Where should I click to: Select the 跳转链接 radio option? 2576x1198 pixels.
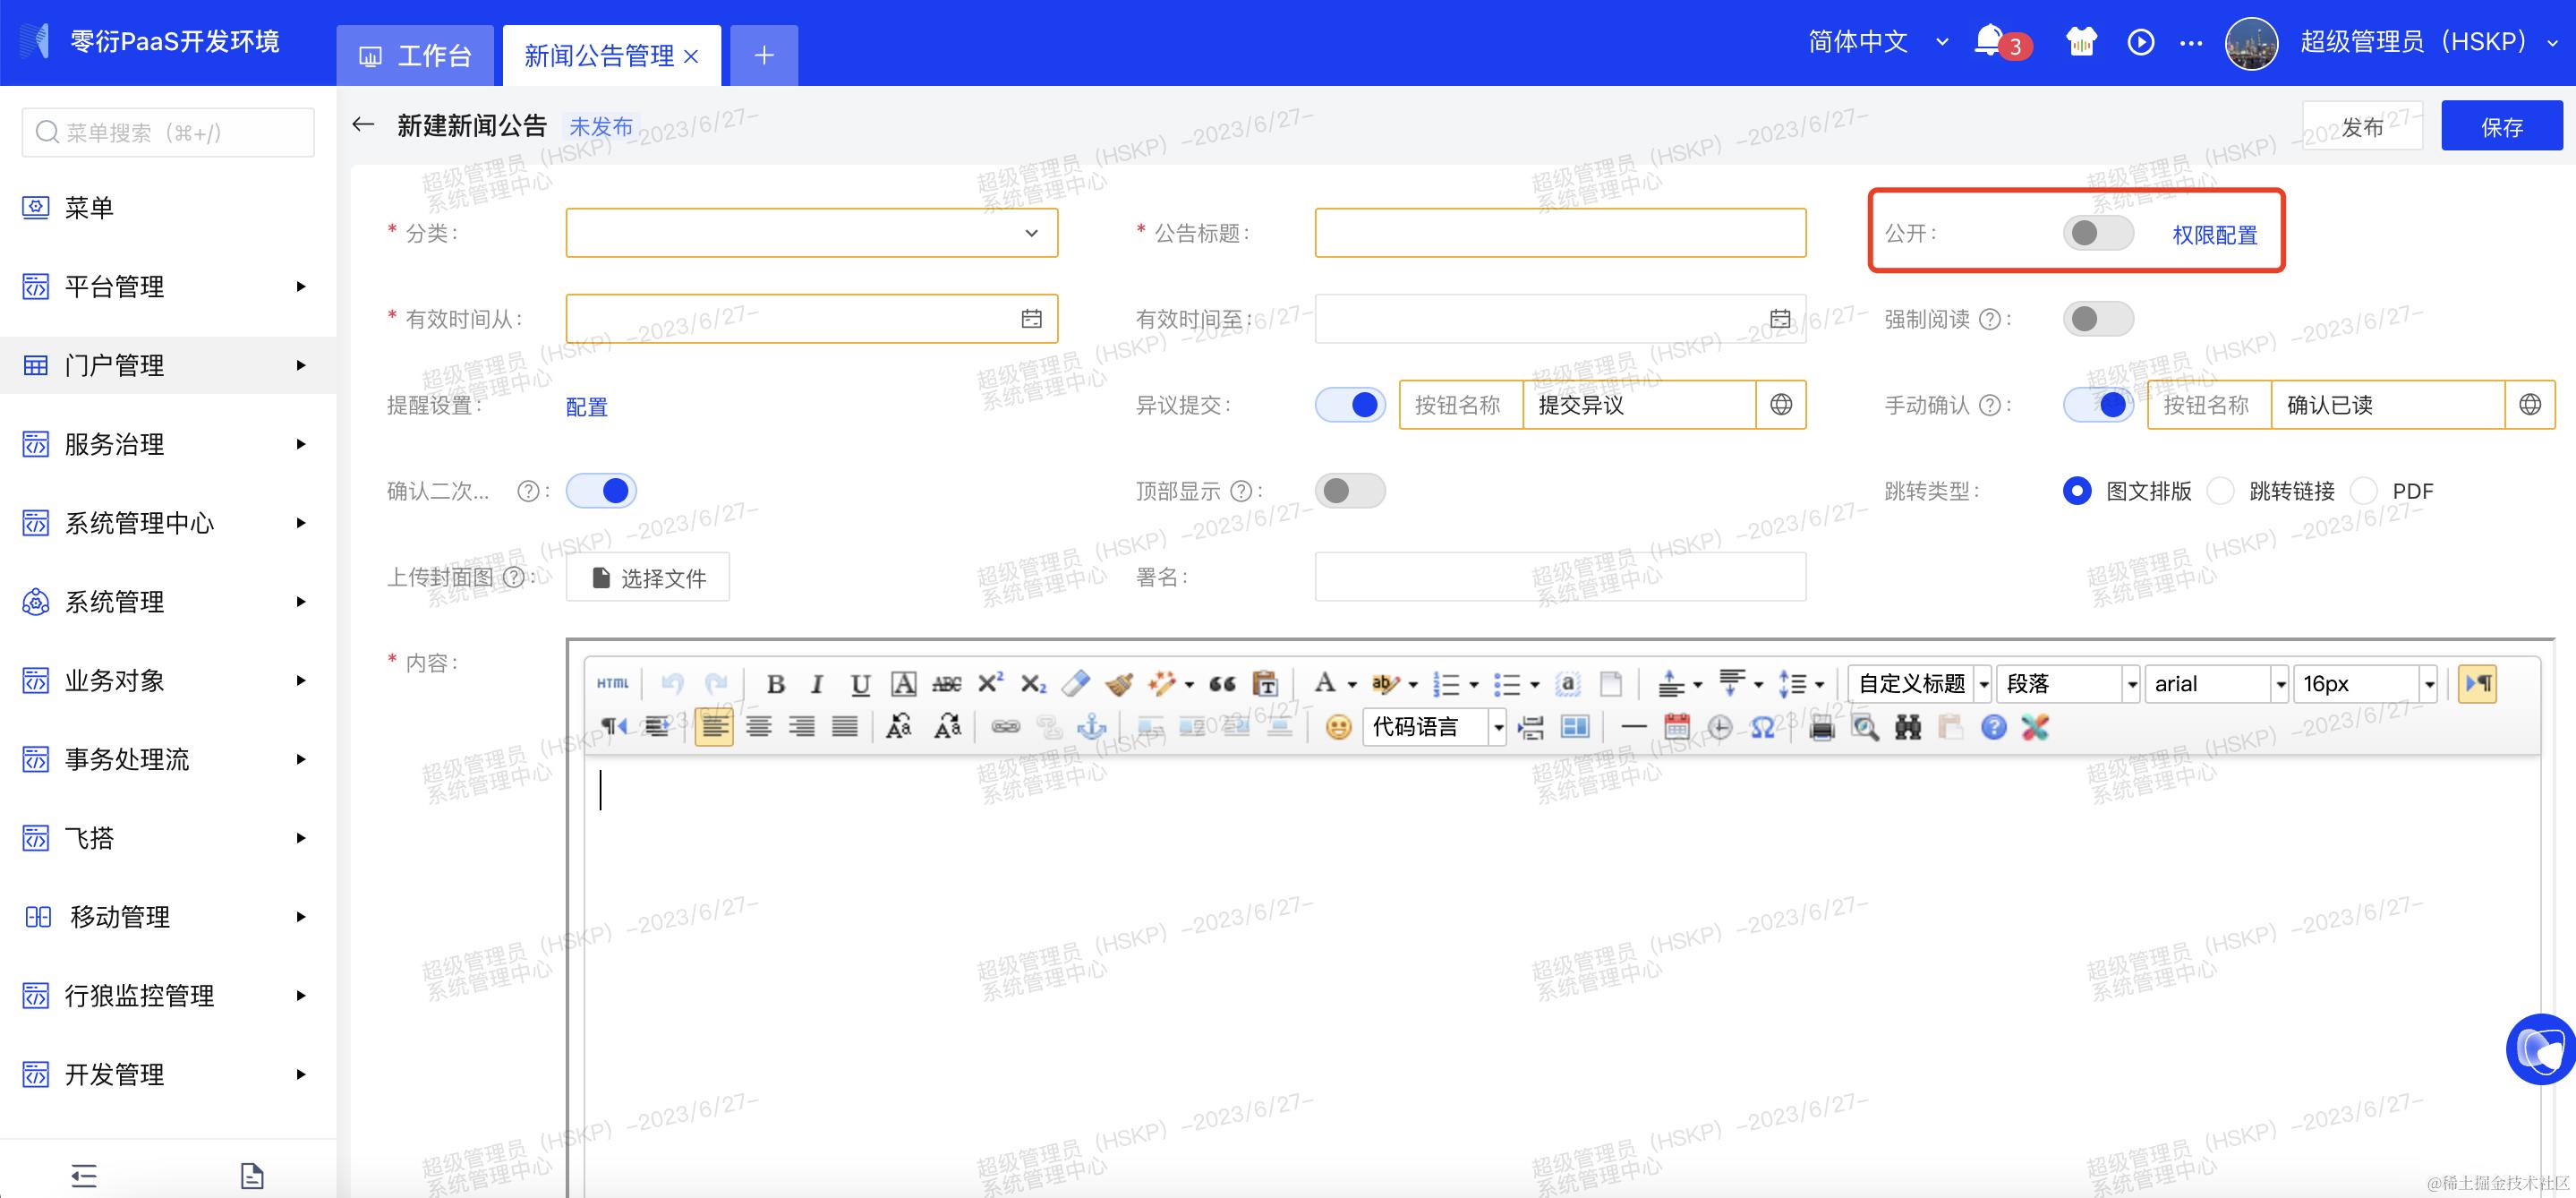[2221, 491]
